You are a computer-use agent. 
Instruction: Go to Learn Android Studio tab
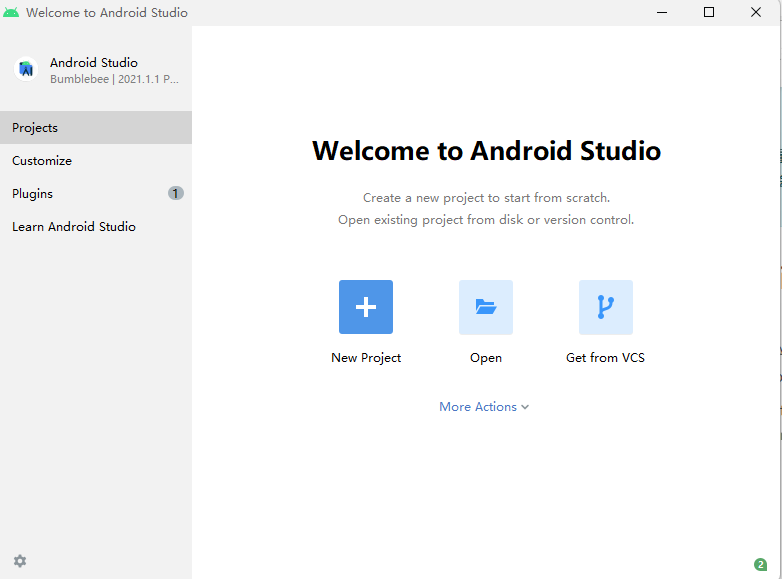click(96, 226)
